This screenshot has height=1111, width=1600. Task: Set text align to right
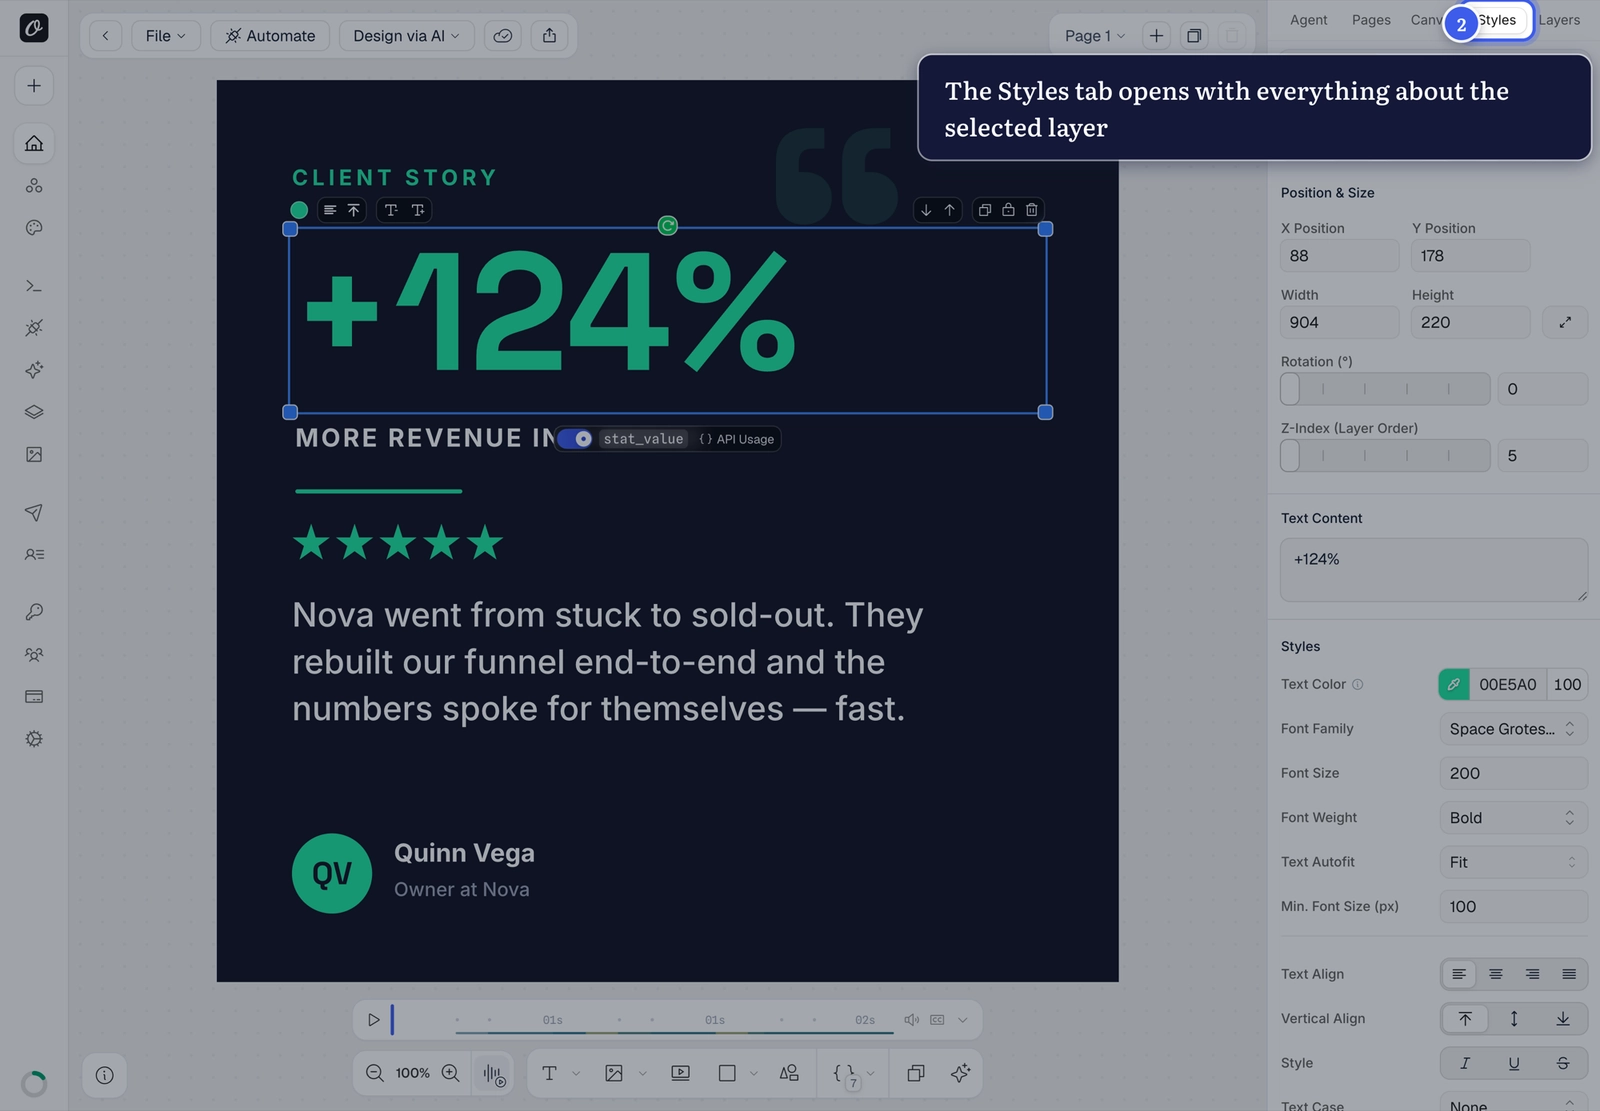coord(1532,974)
